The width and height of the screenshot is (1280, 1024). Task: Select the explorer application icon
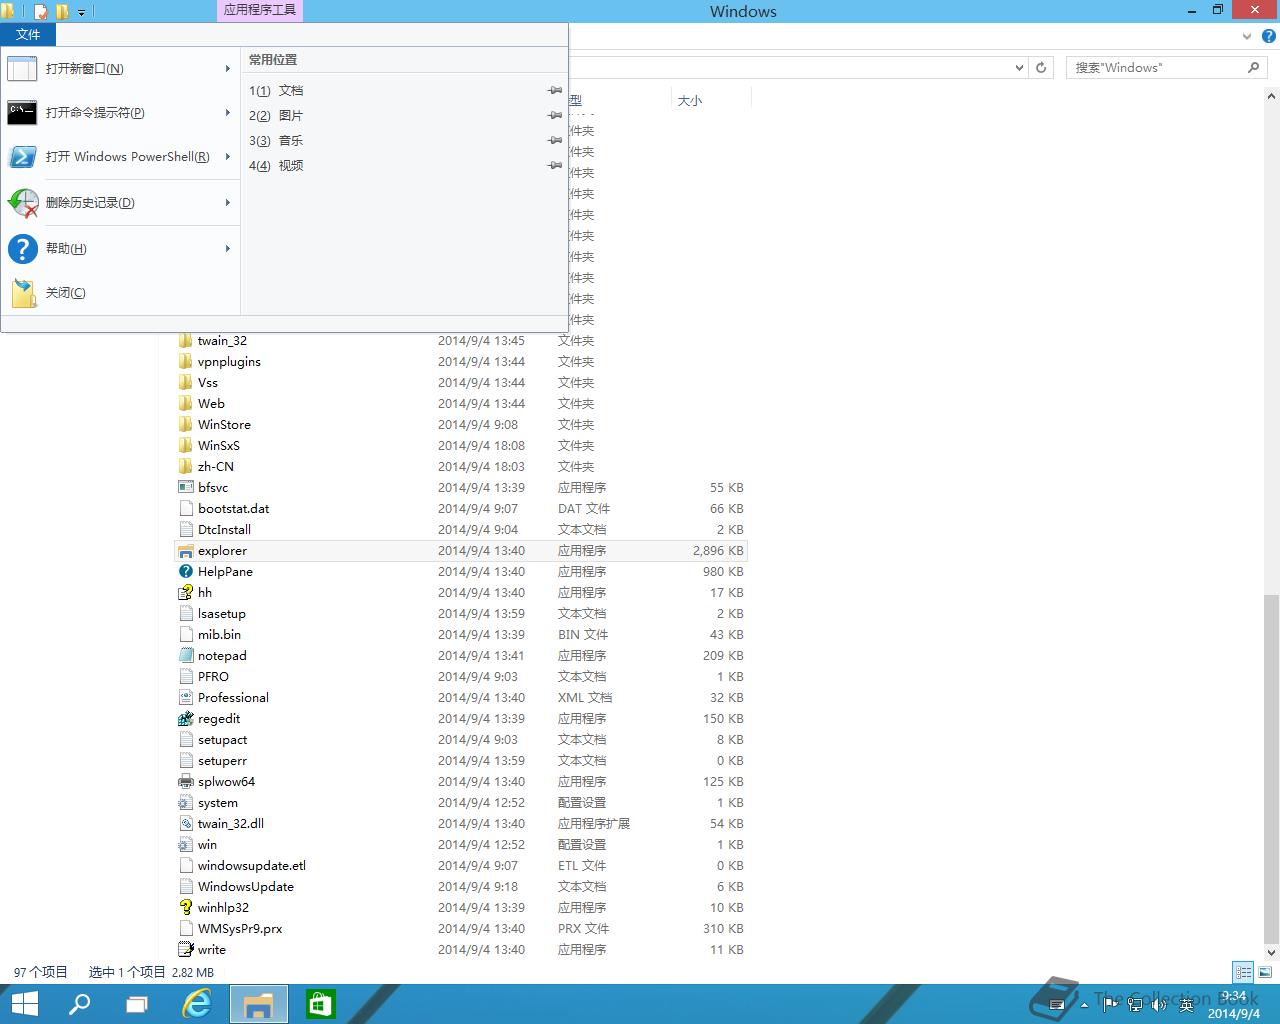tap(185, 551)
